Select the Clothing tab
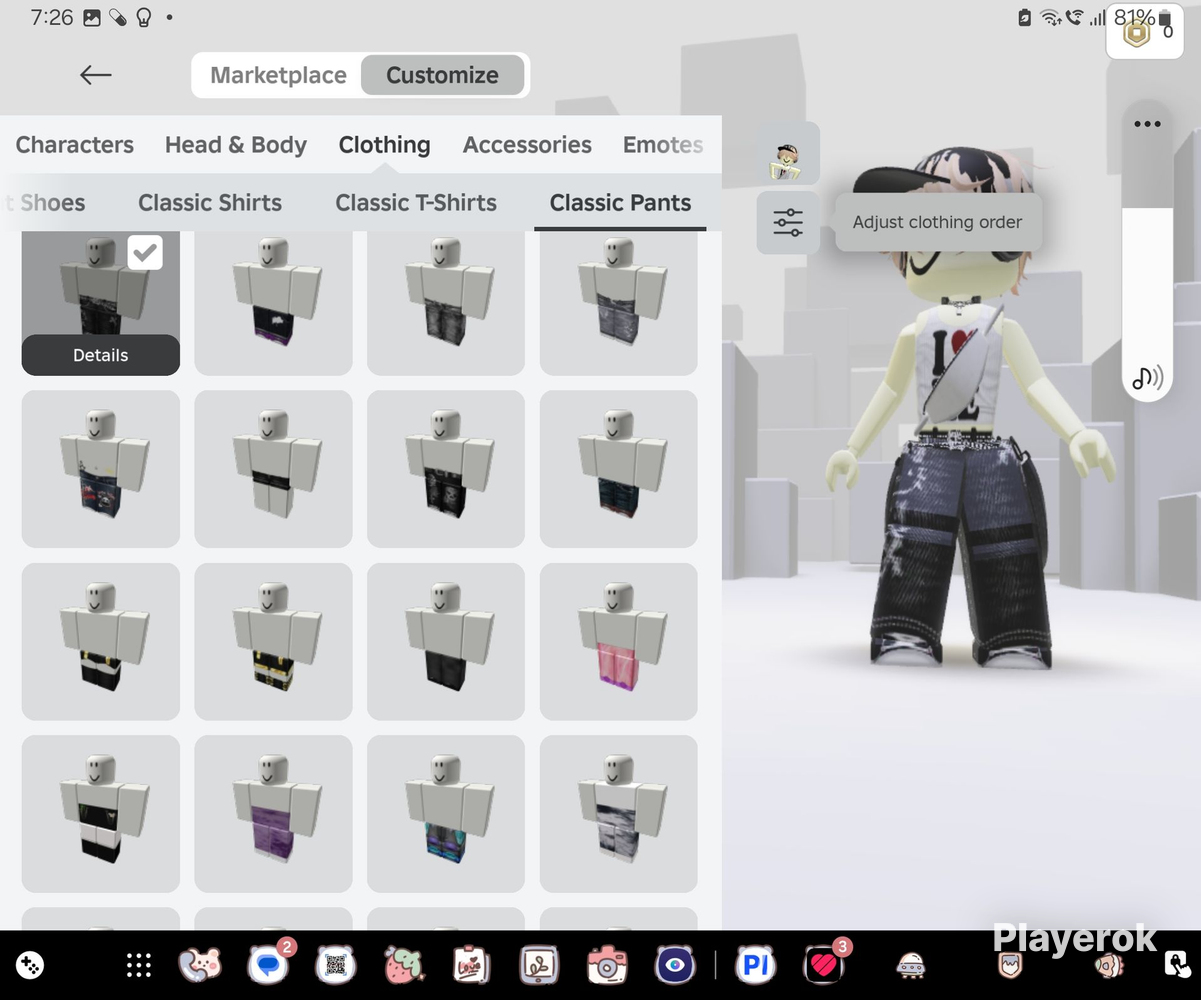1201x1000 pixels. [x=385, y=145]
